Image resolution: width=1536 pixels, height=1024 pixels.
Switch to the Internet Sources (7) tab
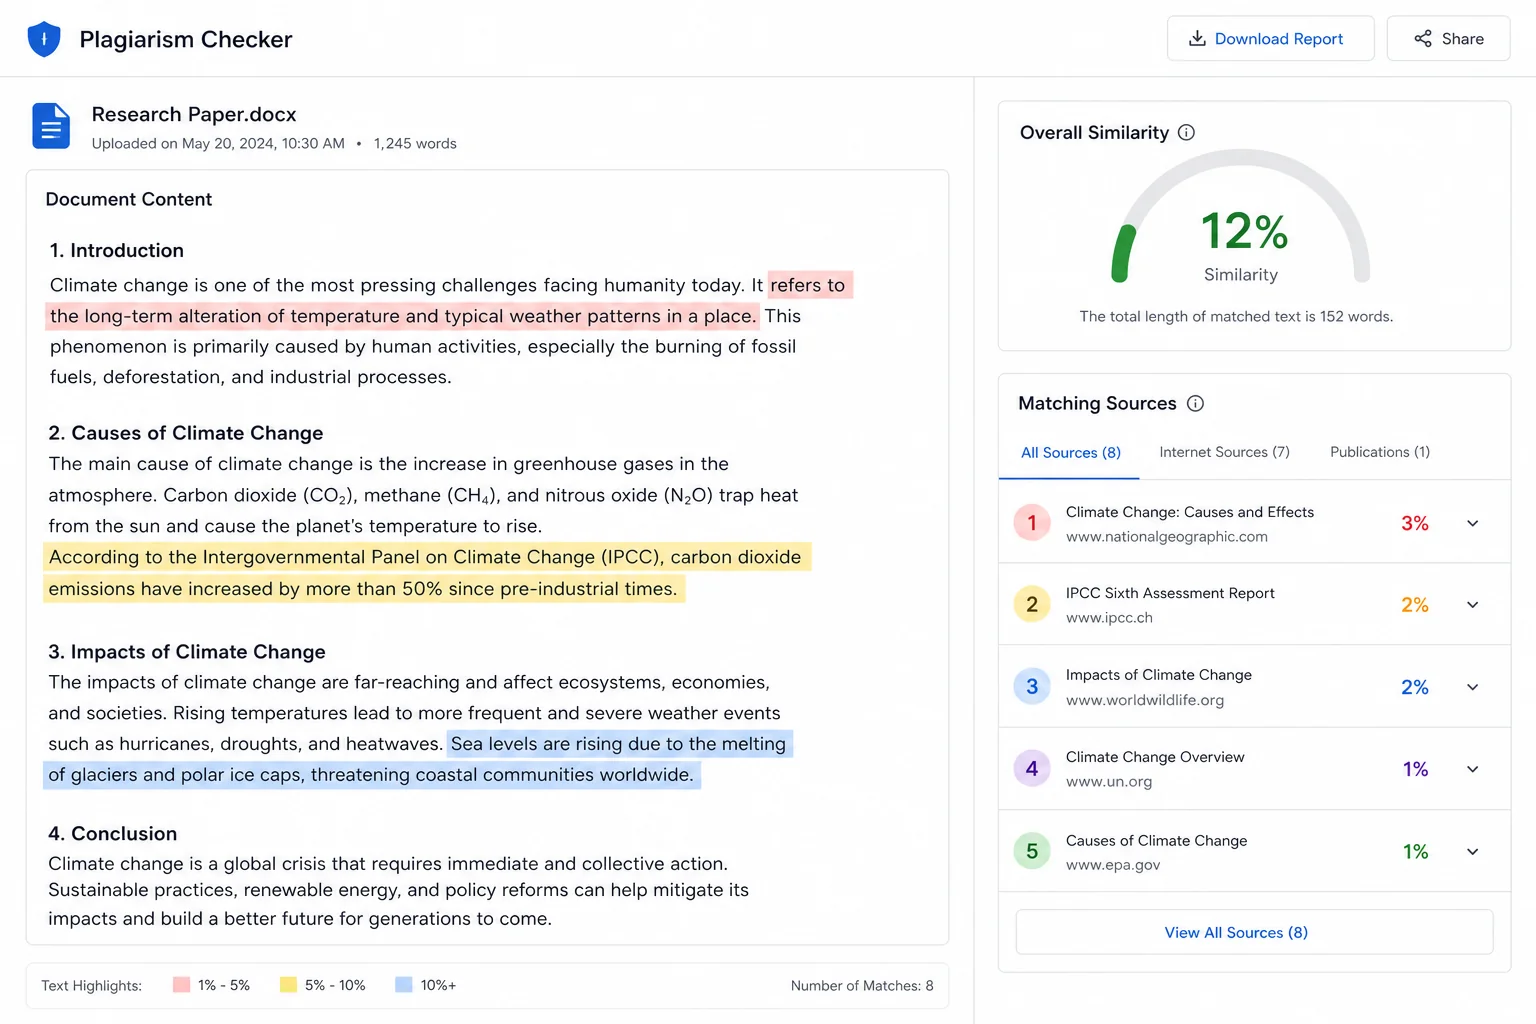[x=1224, y=452]
